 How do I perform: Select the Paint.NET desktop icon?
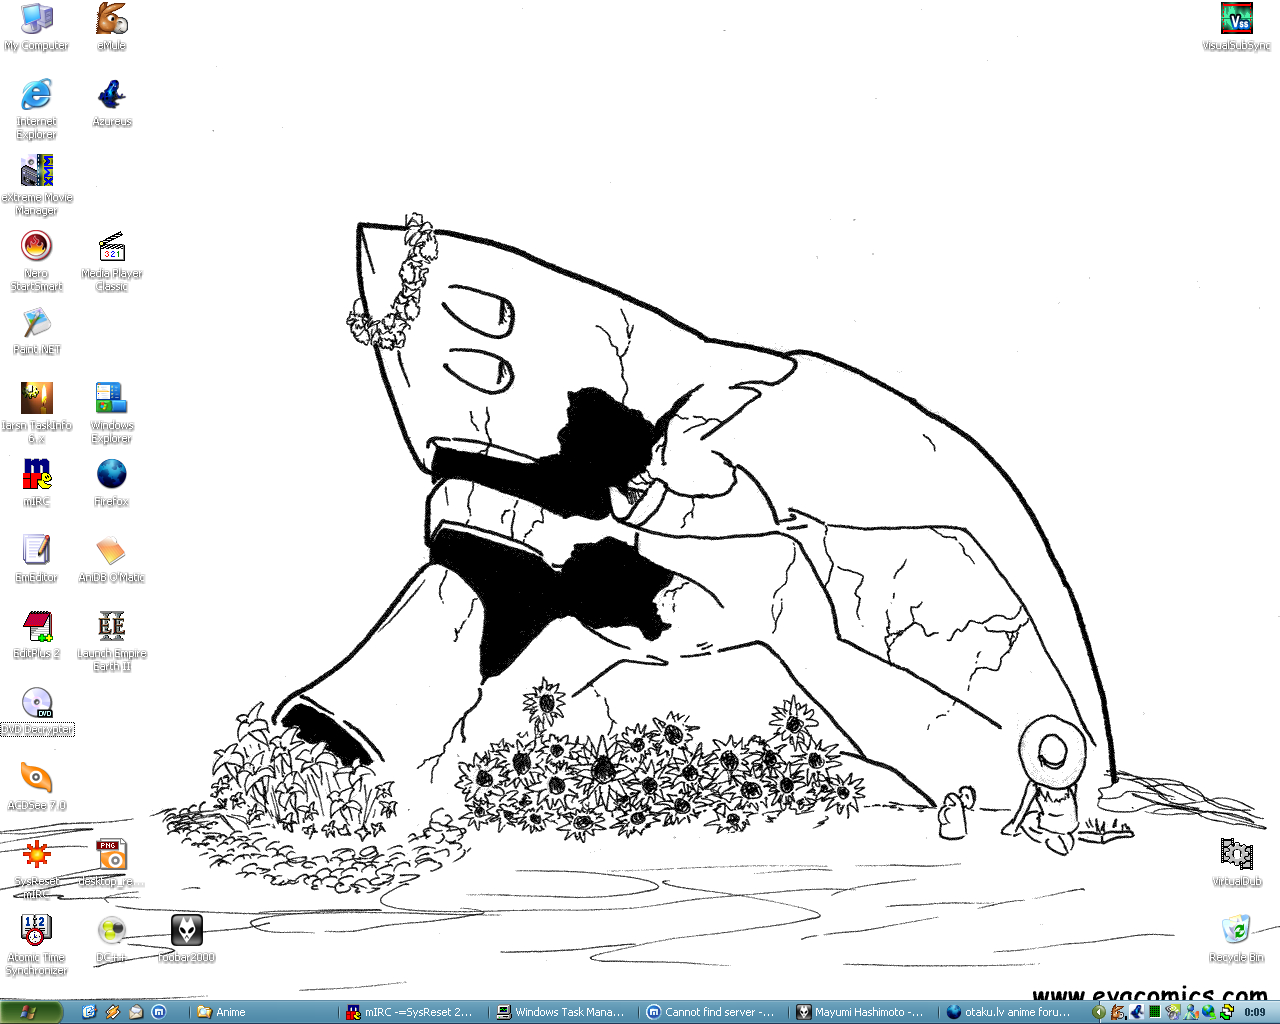[x=37, y=331]
